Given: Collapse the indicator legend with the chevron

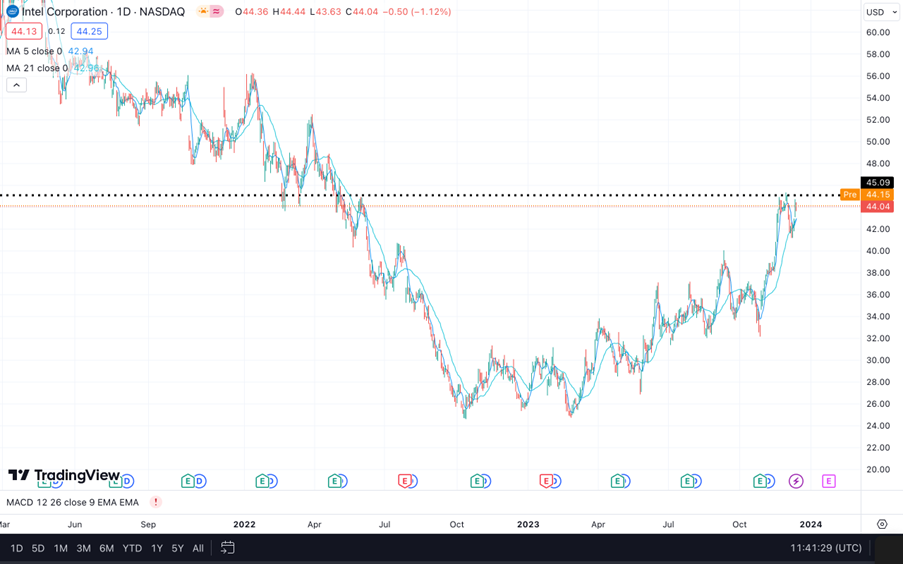Looking at the screenshot, I should [16, 85].
